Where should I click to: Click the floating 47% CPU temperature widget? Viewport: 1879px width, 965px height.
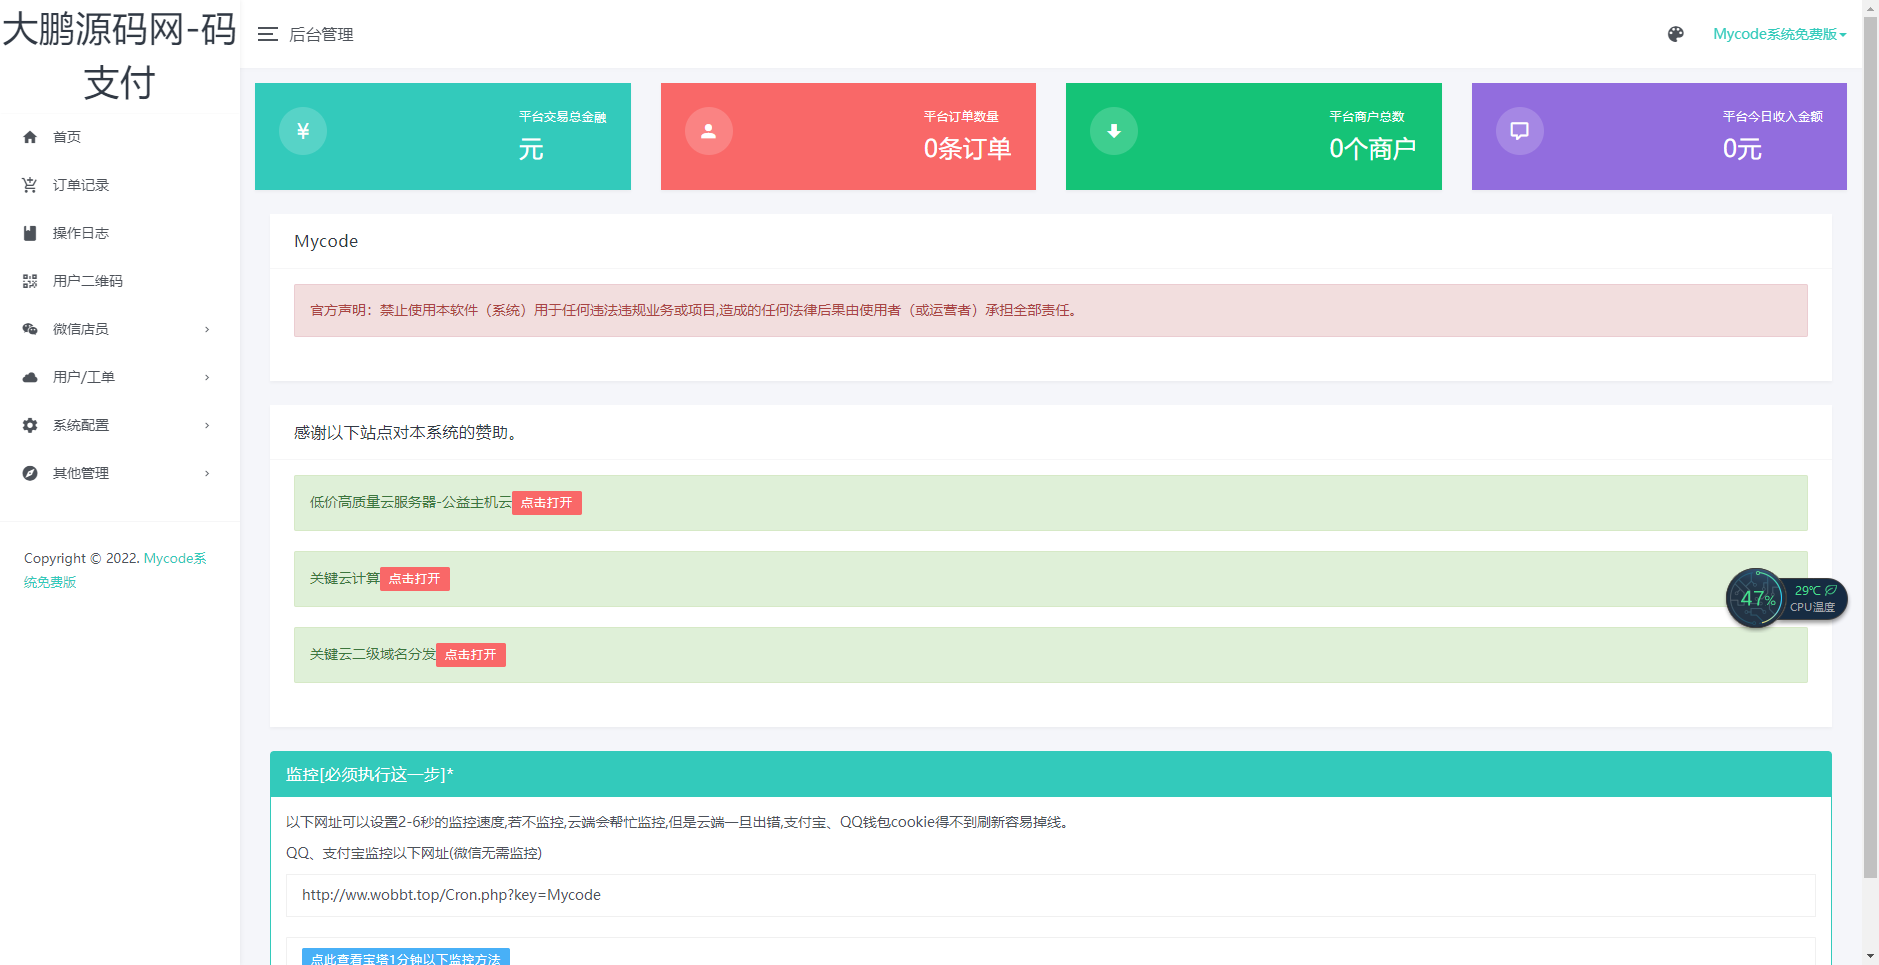point(1785,599)
